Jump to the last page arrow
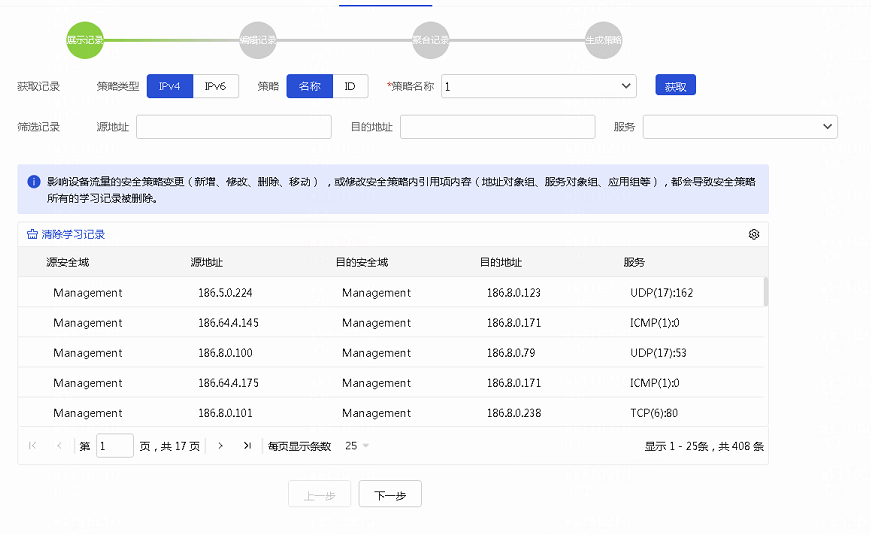The image size is (871, 535). click(x=247, y=446)
